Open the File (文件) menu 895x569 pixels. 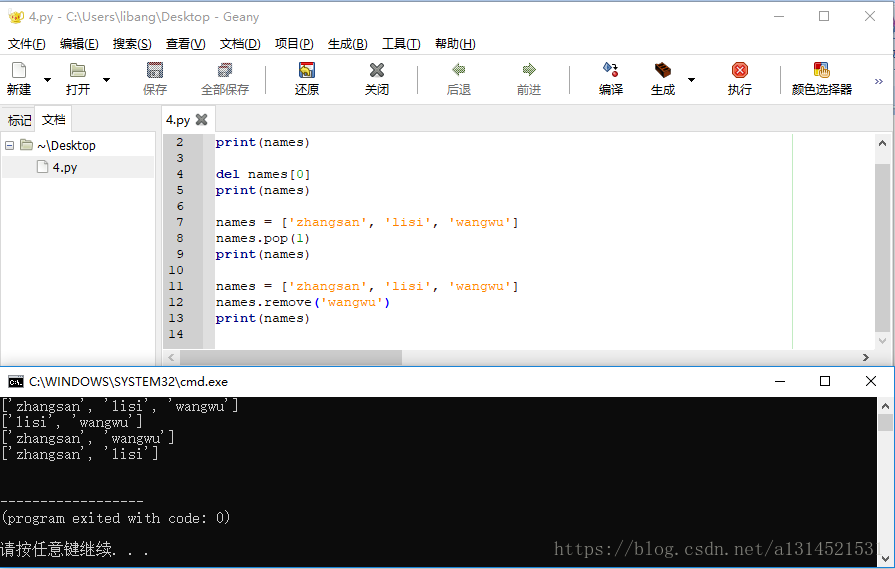pyautogui.click(x=26, y=44)
